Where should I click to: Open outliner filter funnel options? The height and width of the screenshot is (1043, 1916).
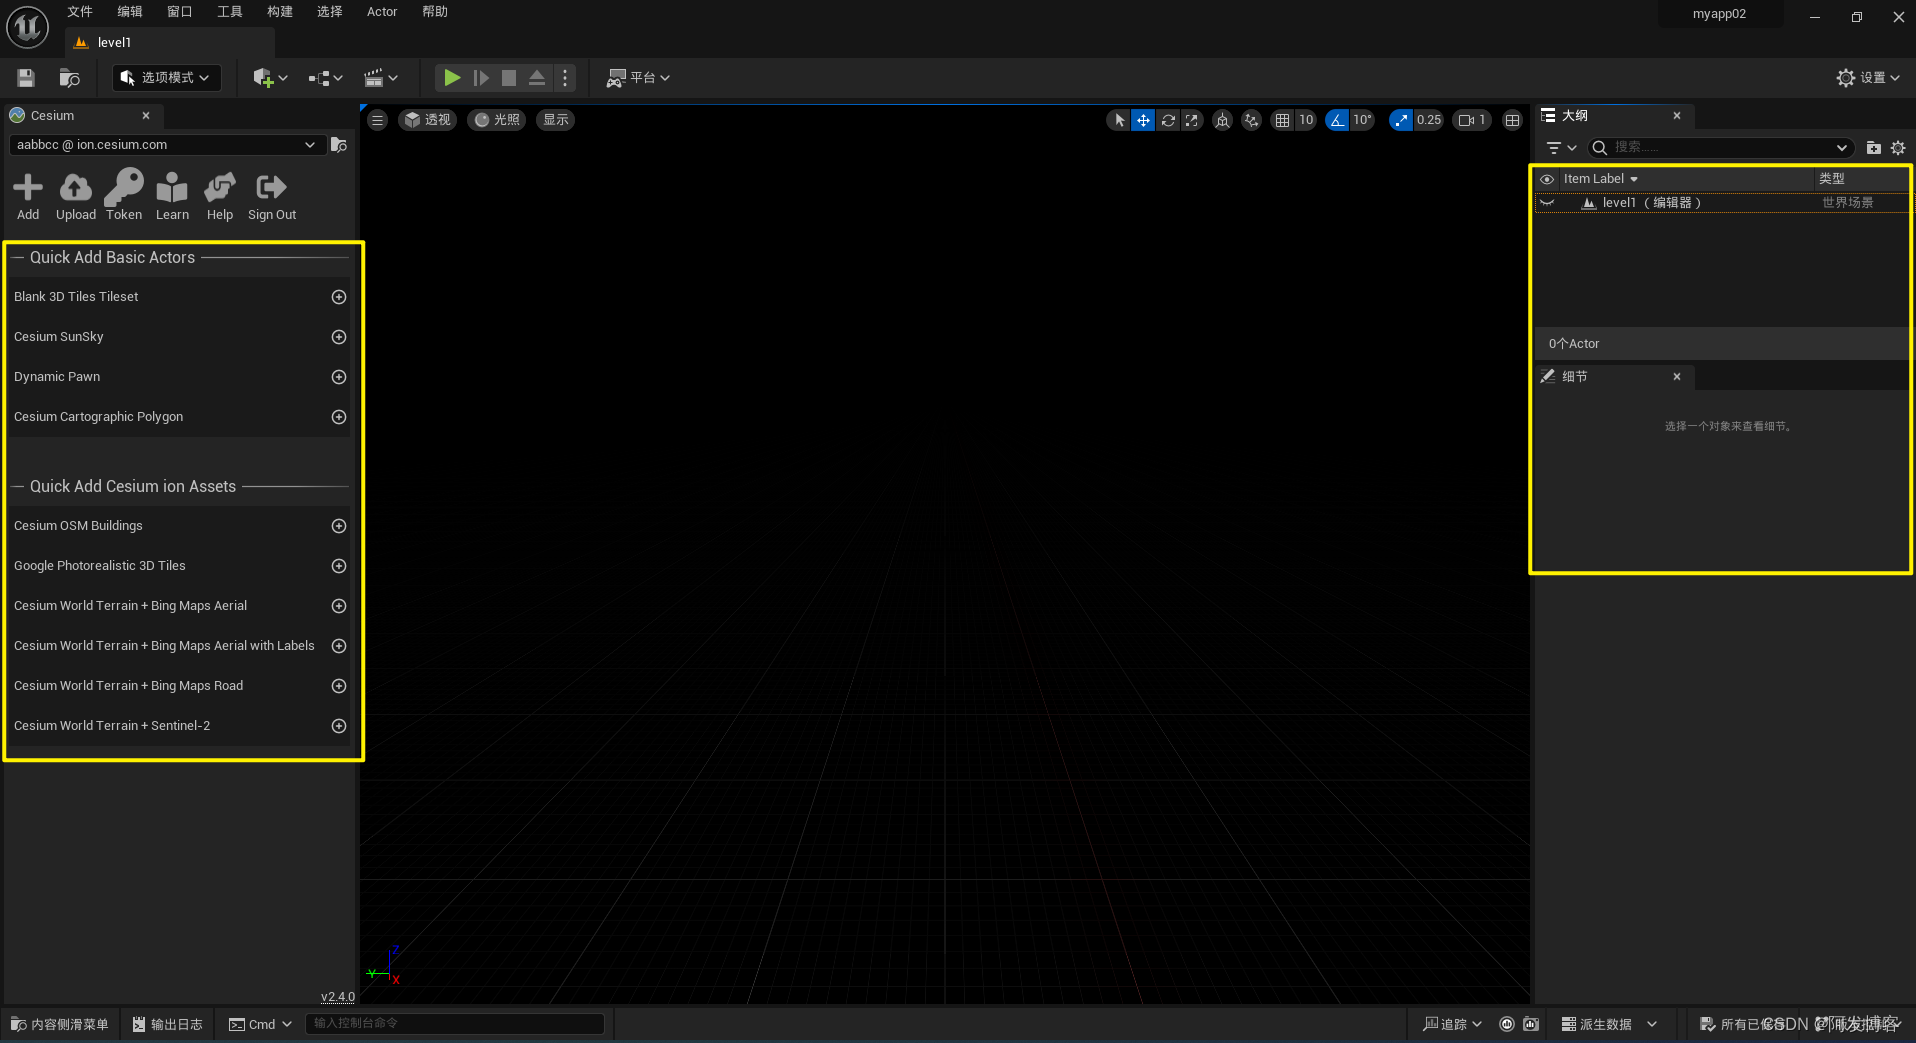pos(1561,148)
